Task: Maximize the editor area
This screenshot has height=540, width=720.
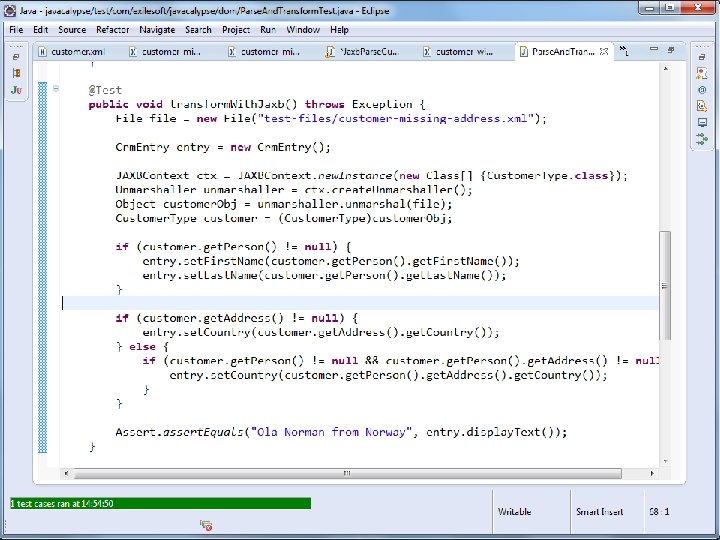Action: point(671,50)
